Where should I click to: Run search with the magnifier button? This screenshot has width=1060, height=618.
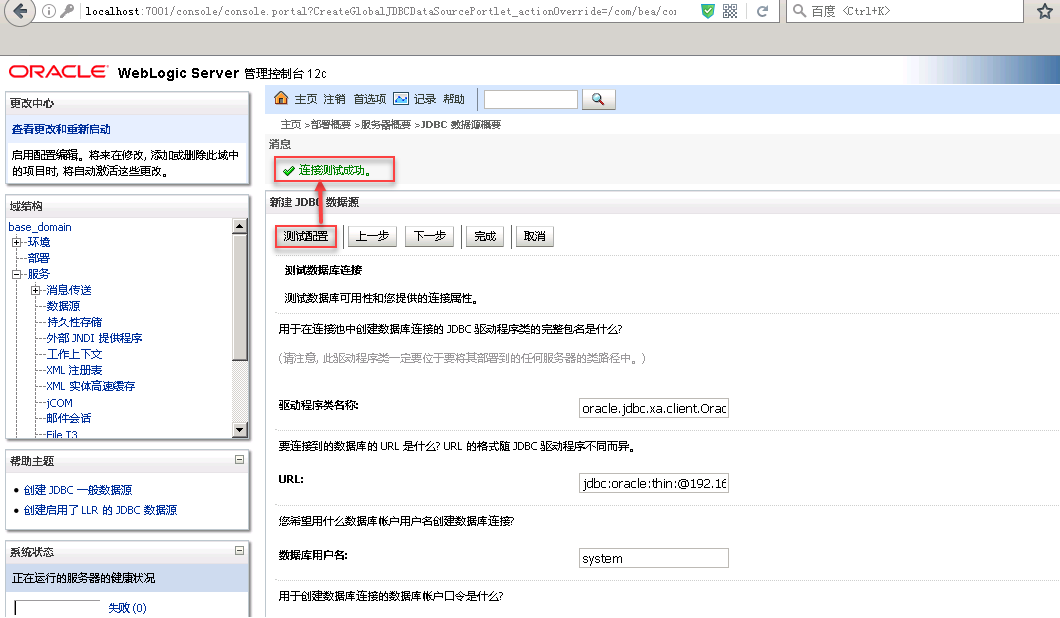[x=598, y=99]
